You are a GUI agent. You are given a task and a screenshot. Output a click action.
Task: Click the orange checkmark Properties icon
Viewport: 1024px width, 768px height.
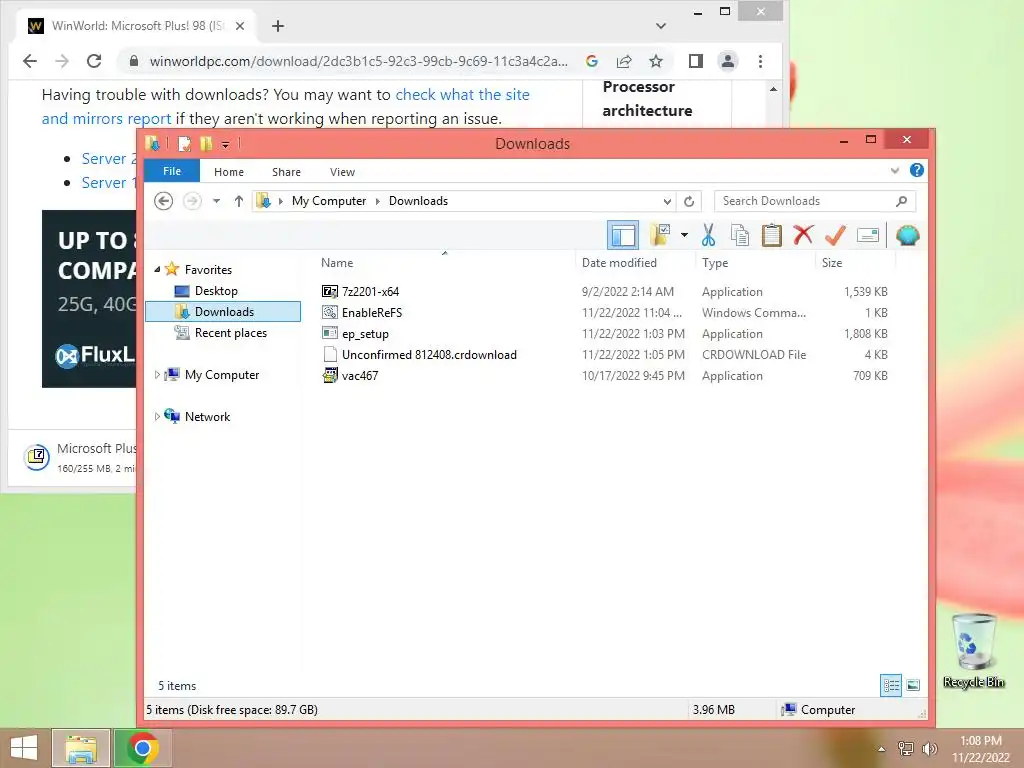835,234
